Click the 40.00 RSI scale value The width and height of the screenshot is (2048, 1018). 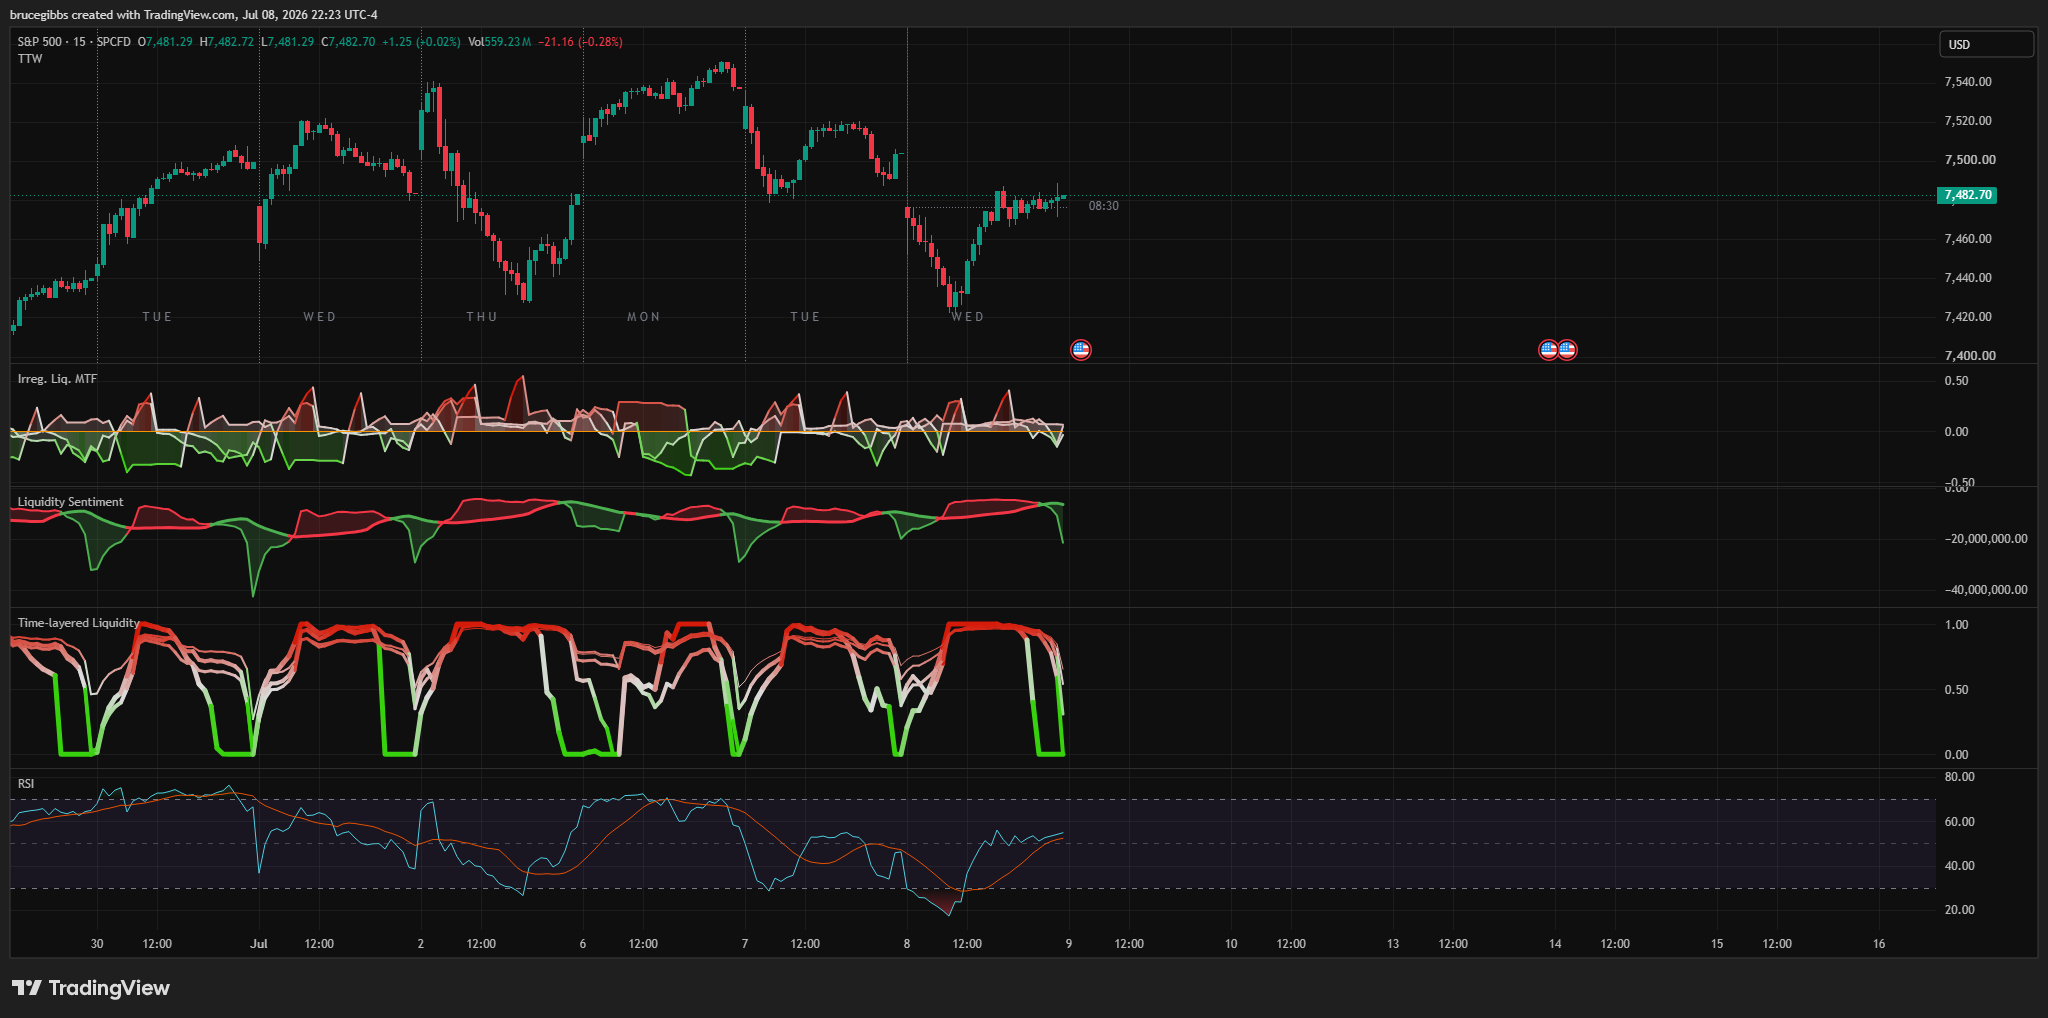point(1959,866)
